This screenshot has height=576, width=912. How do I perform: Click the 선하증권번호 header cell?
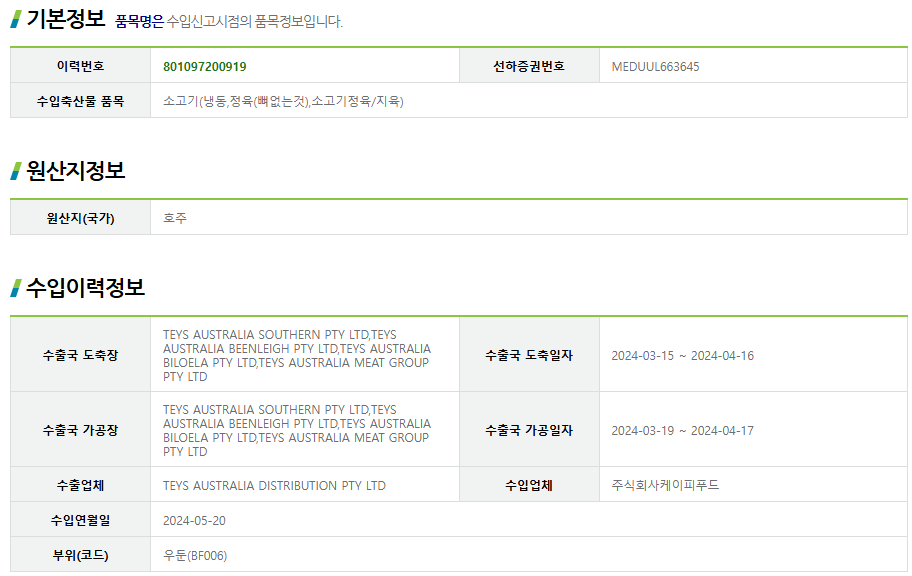point(529,66)
